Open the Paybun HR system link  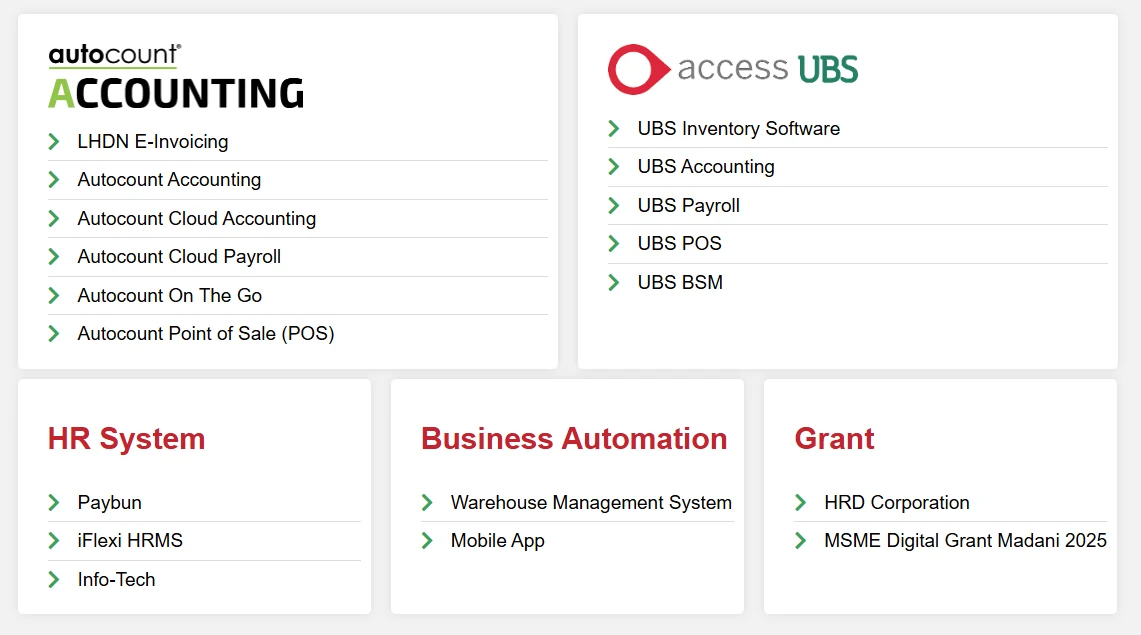[109, 503]
